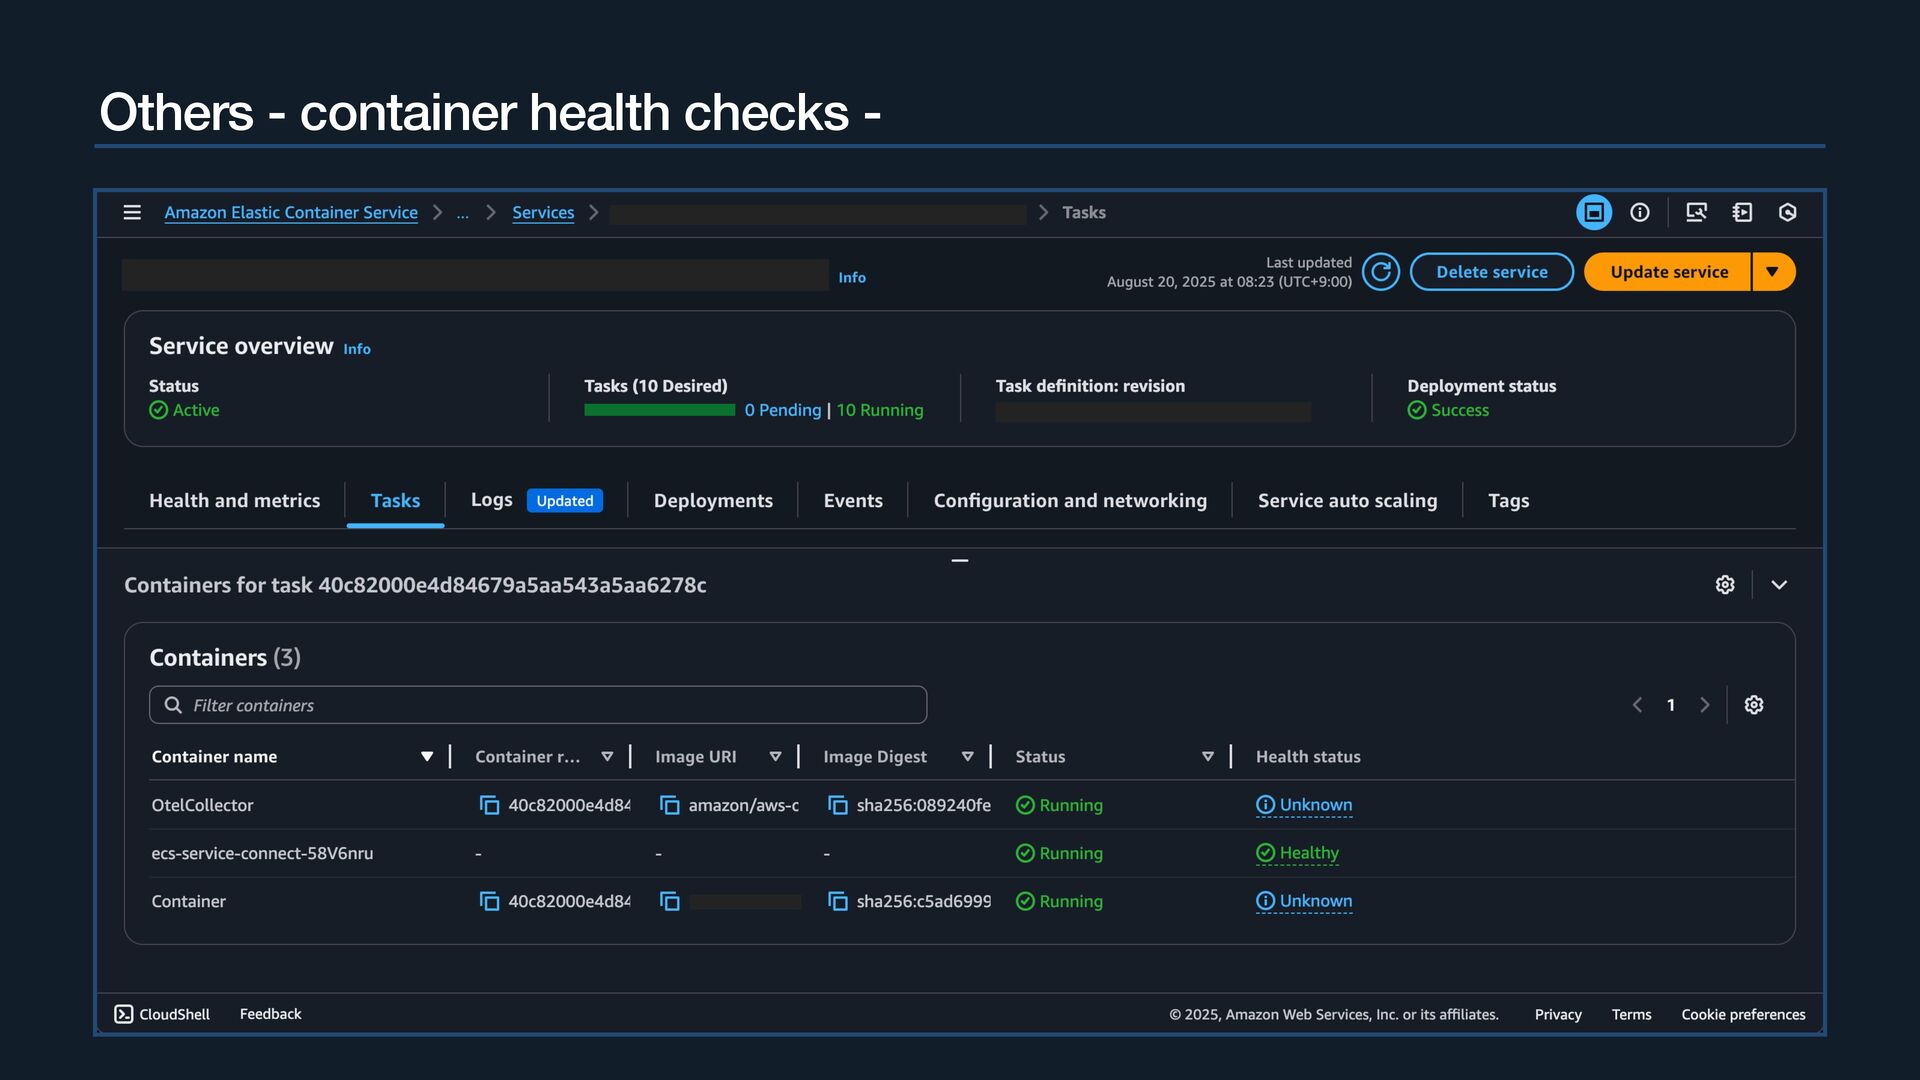Click the hexagon clock icon in top bar

point(1788,212)
